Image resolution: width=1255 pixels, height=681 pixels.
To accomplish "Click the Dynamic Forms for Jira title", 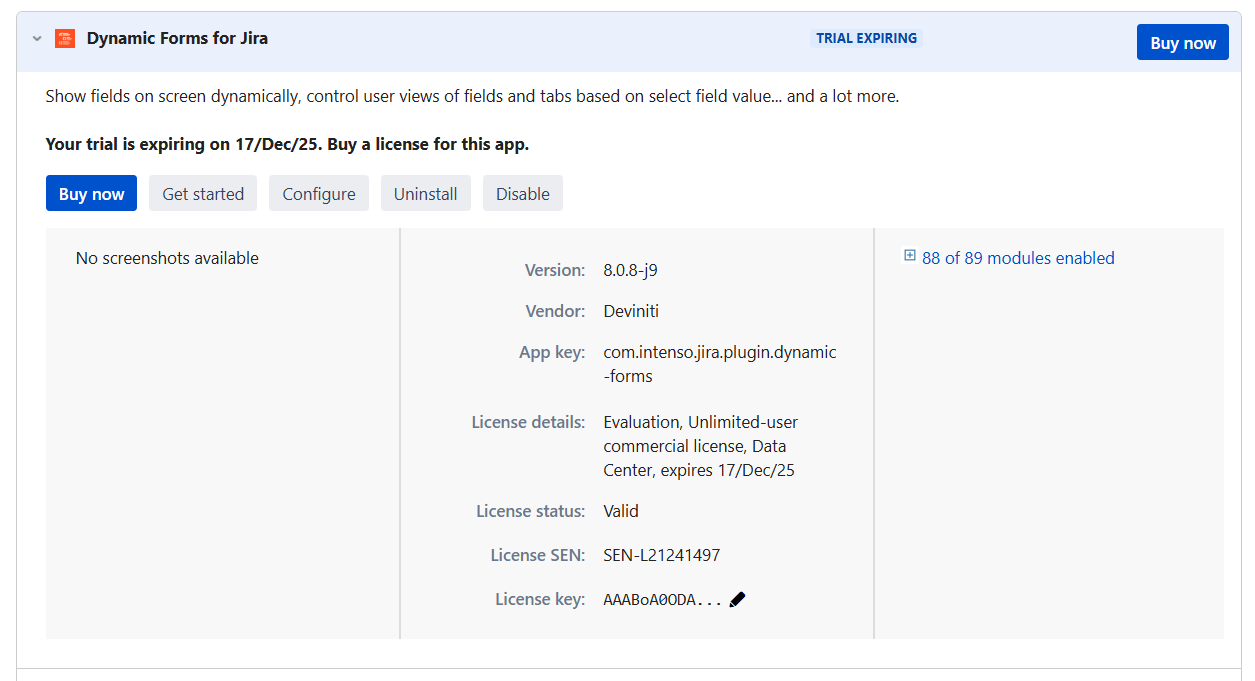I will pos(177,39).
